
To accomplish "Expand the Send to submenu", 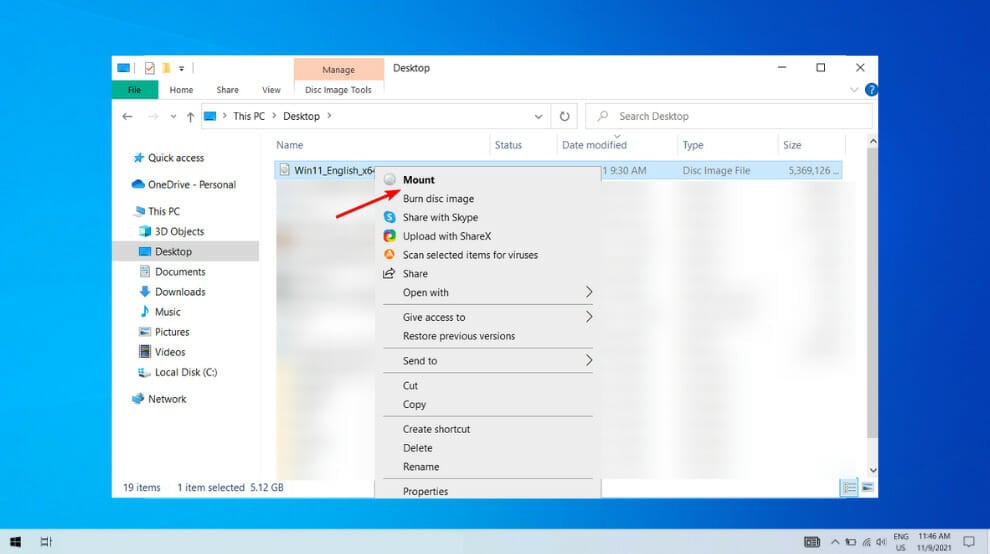I will point(487,361).
